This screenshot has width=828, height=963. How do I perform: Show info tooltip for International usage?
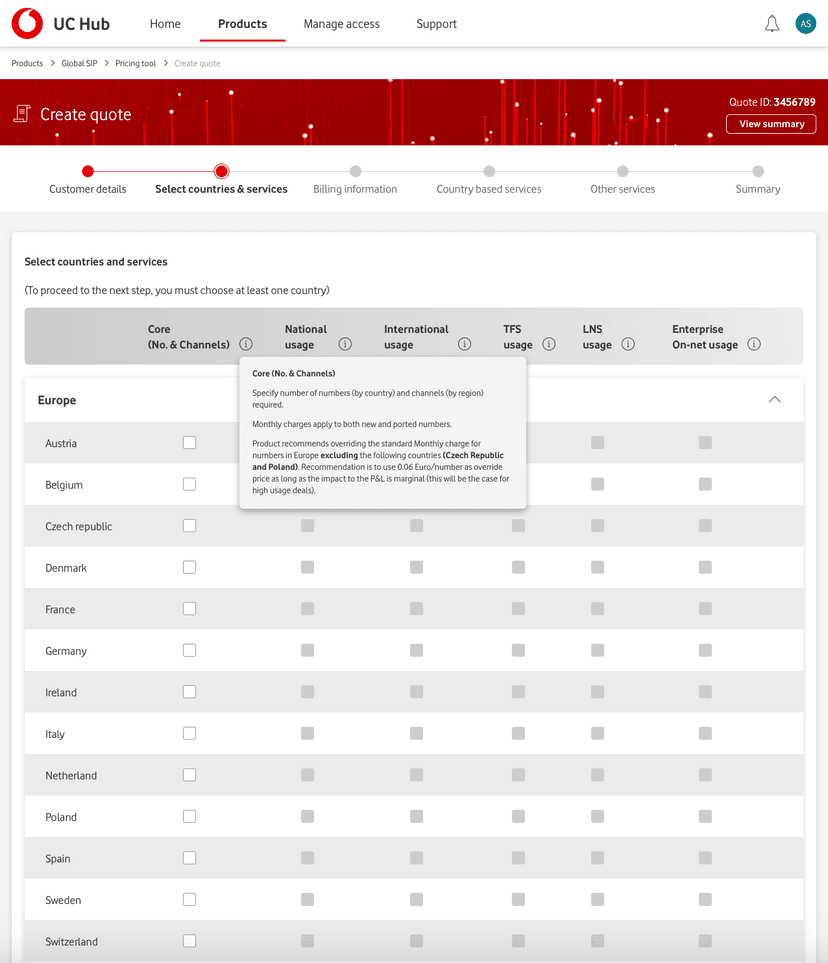point(464,344)
